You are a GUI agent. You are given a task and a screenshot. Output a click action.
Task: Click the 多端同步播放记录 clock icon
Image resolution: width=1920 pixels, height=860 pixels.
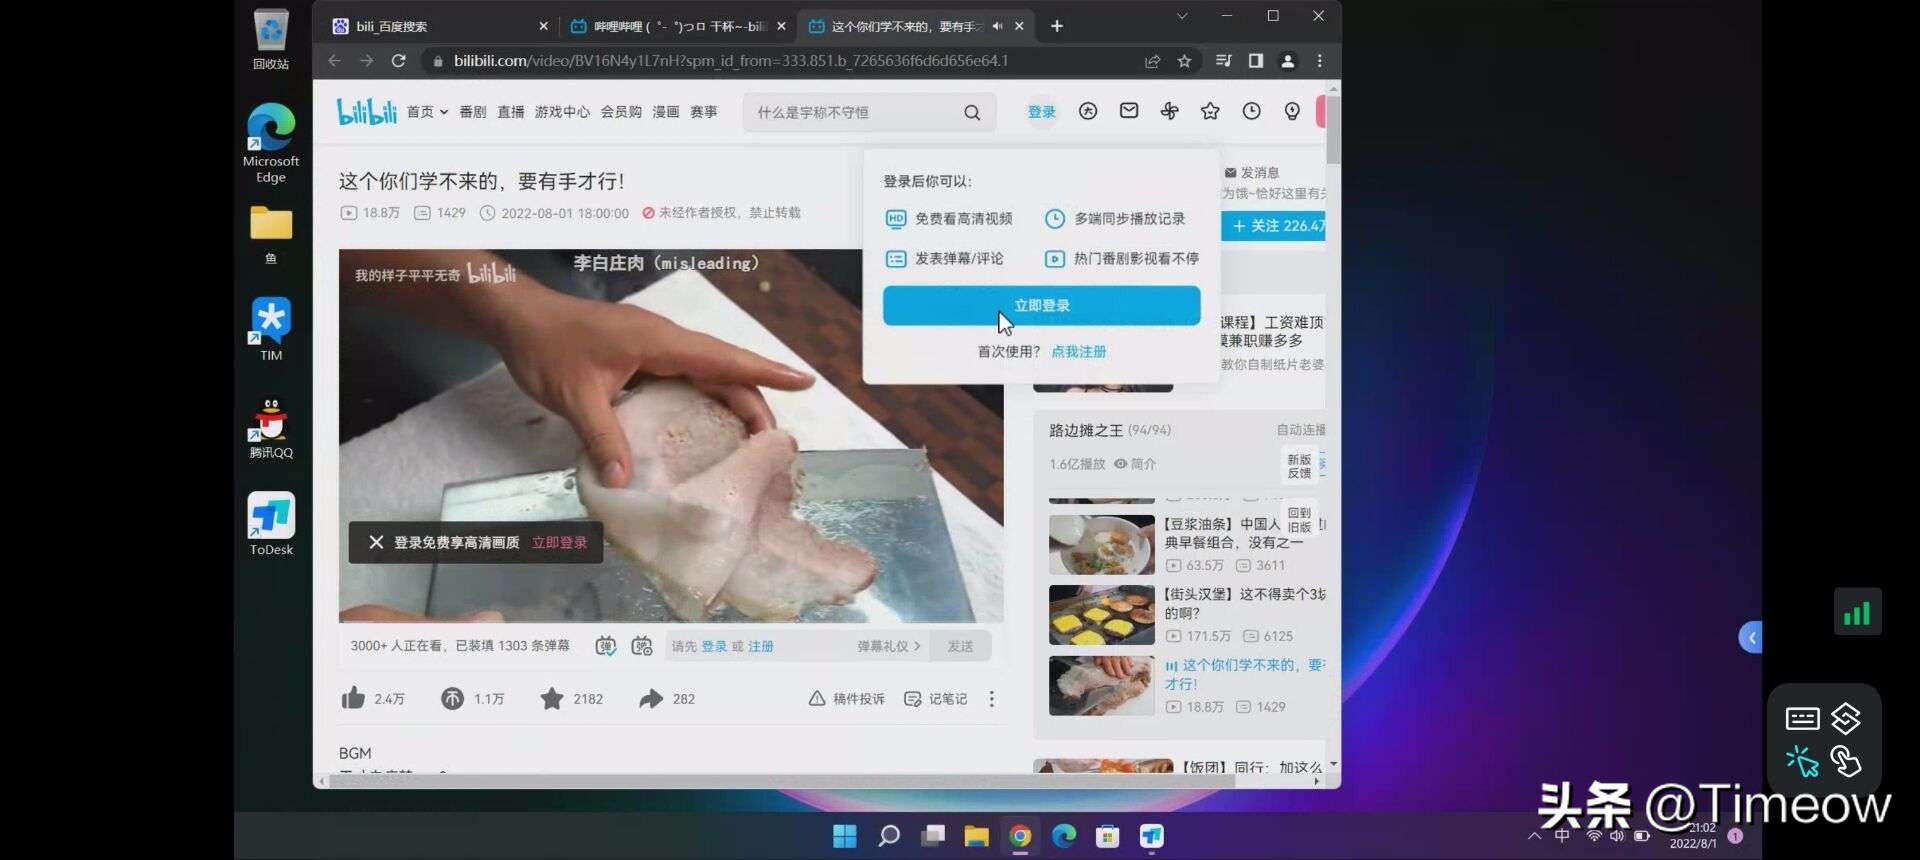[1054, 219]
